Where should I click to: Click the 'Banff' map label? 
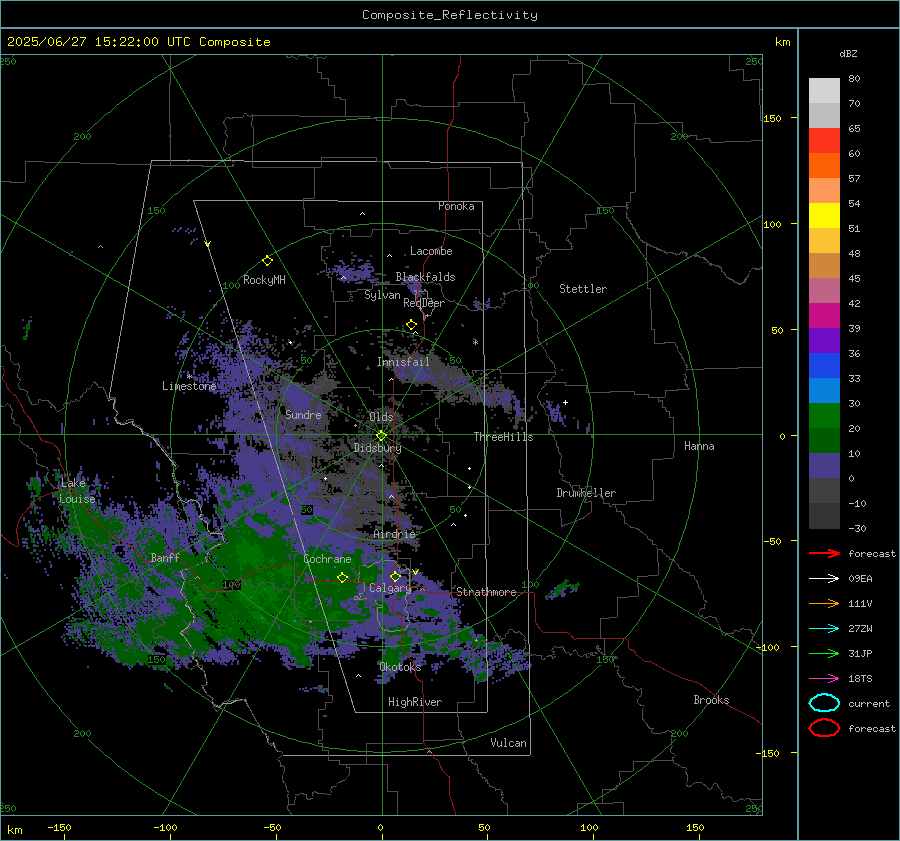coord(165,557)
